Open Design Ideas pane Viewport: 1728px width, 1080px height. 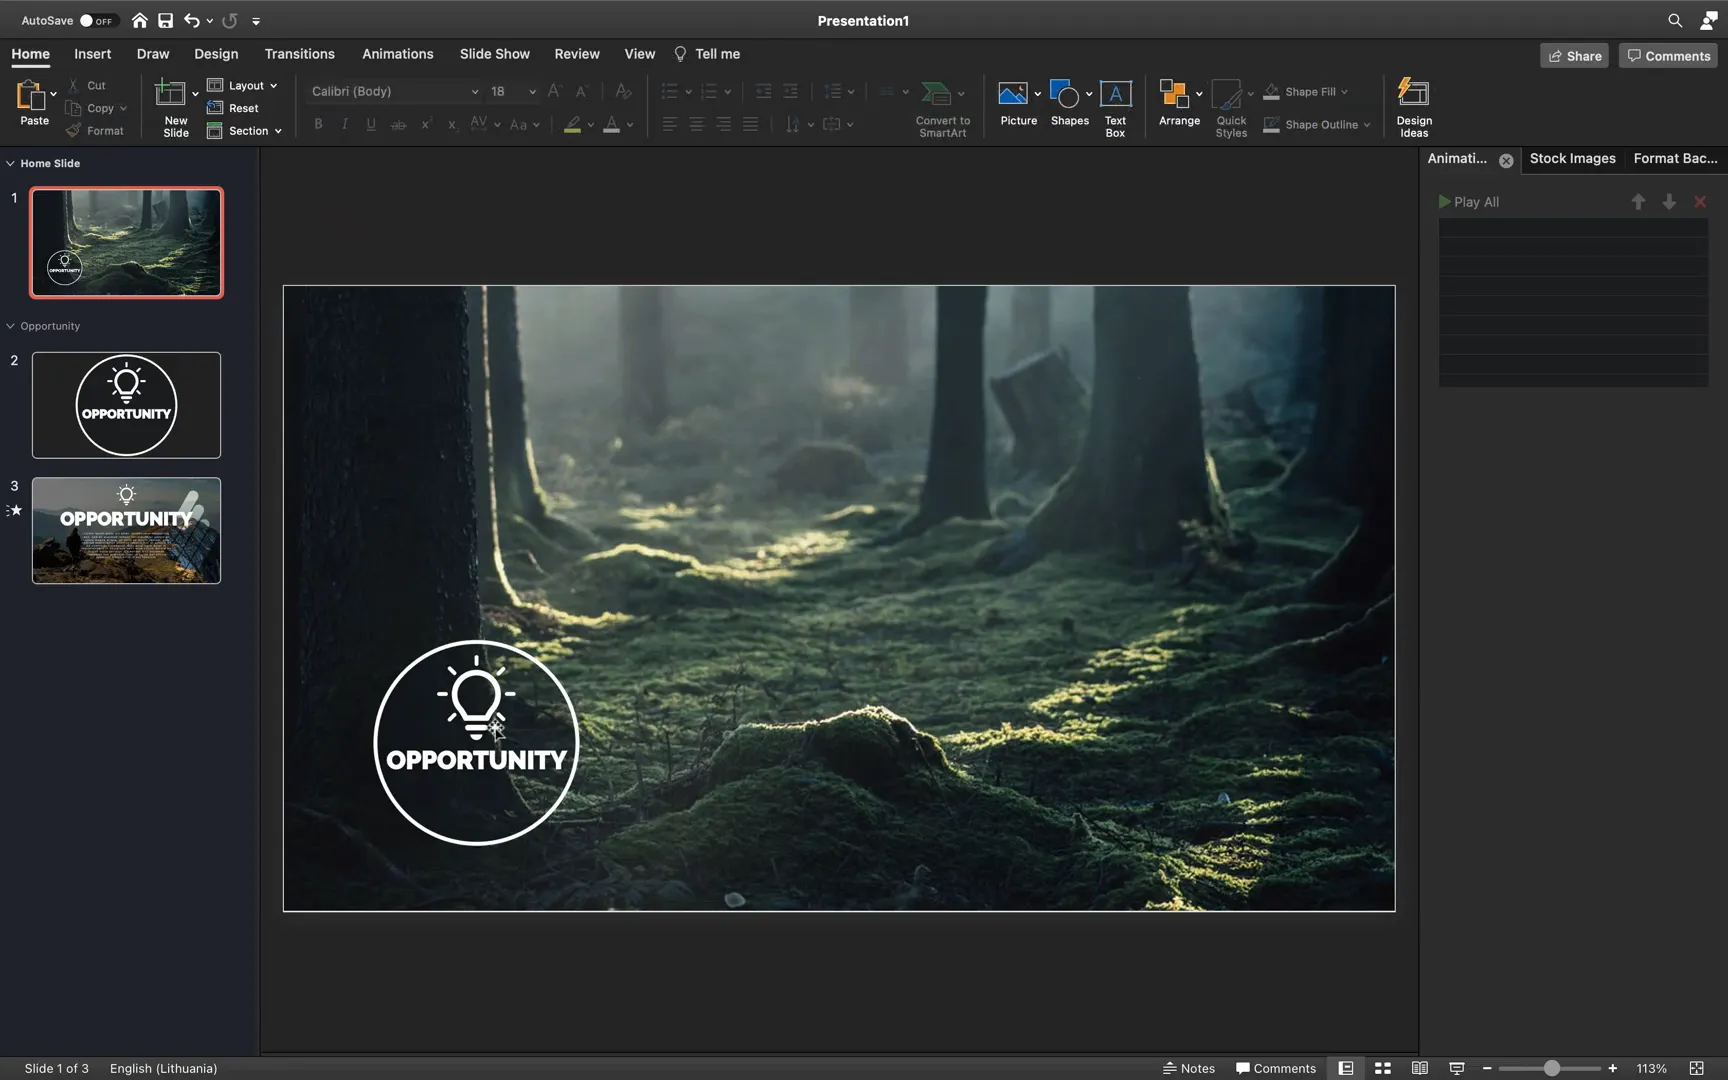pyautogui.click(x=1414, y=107)
